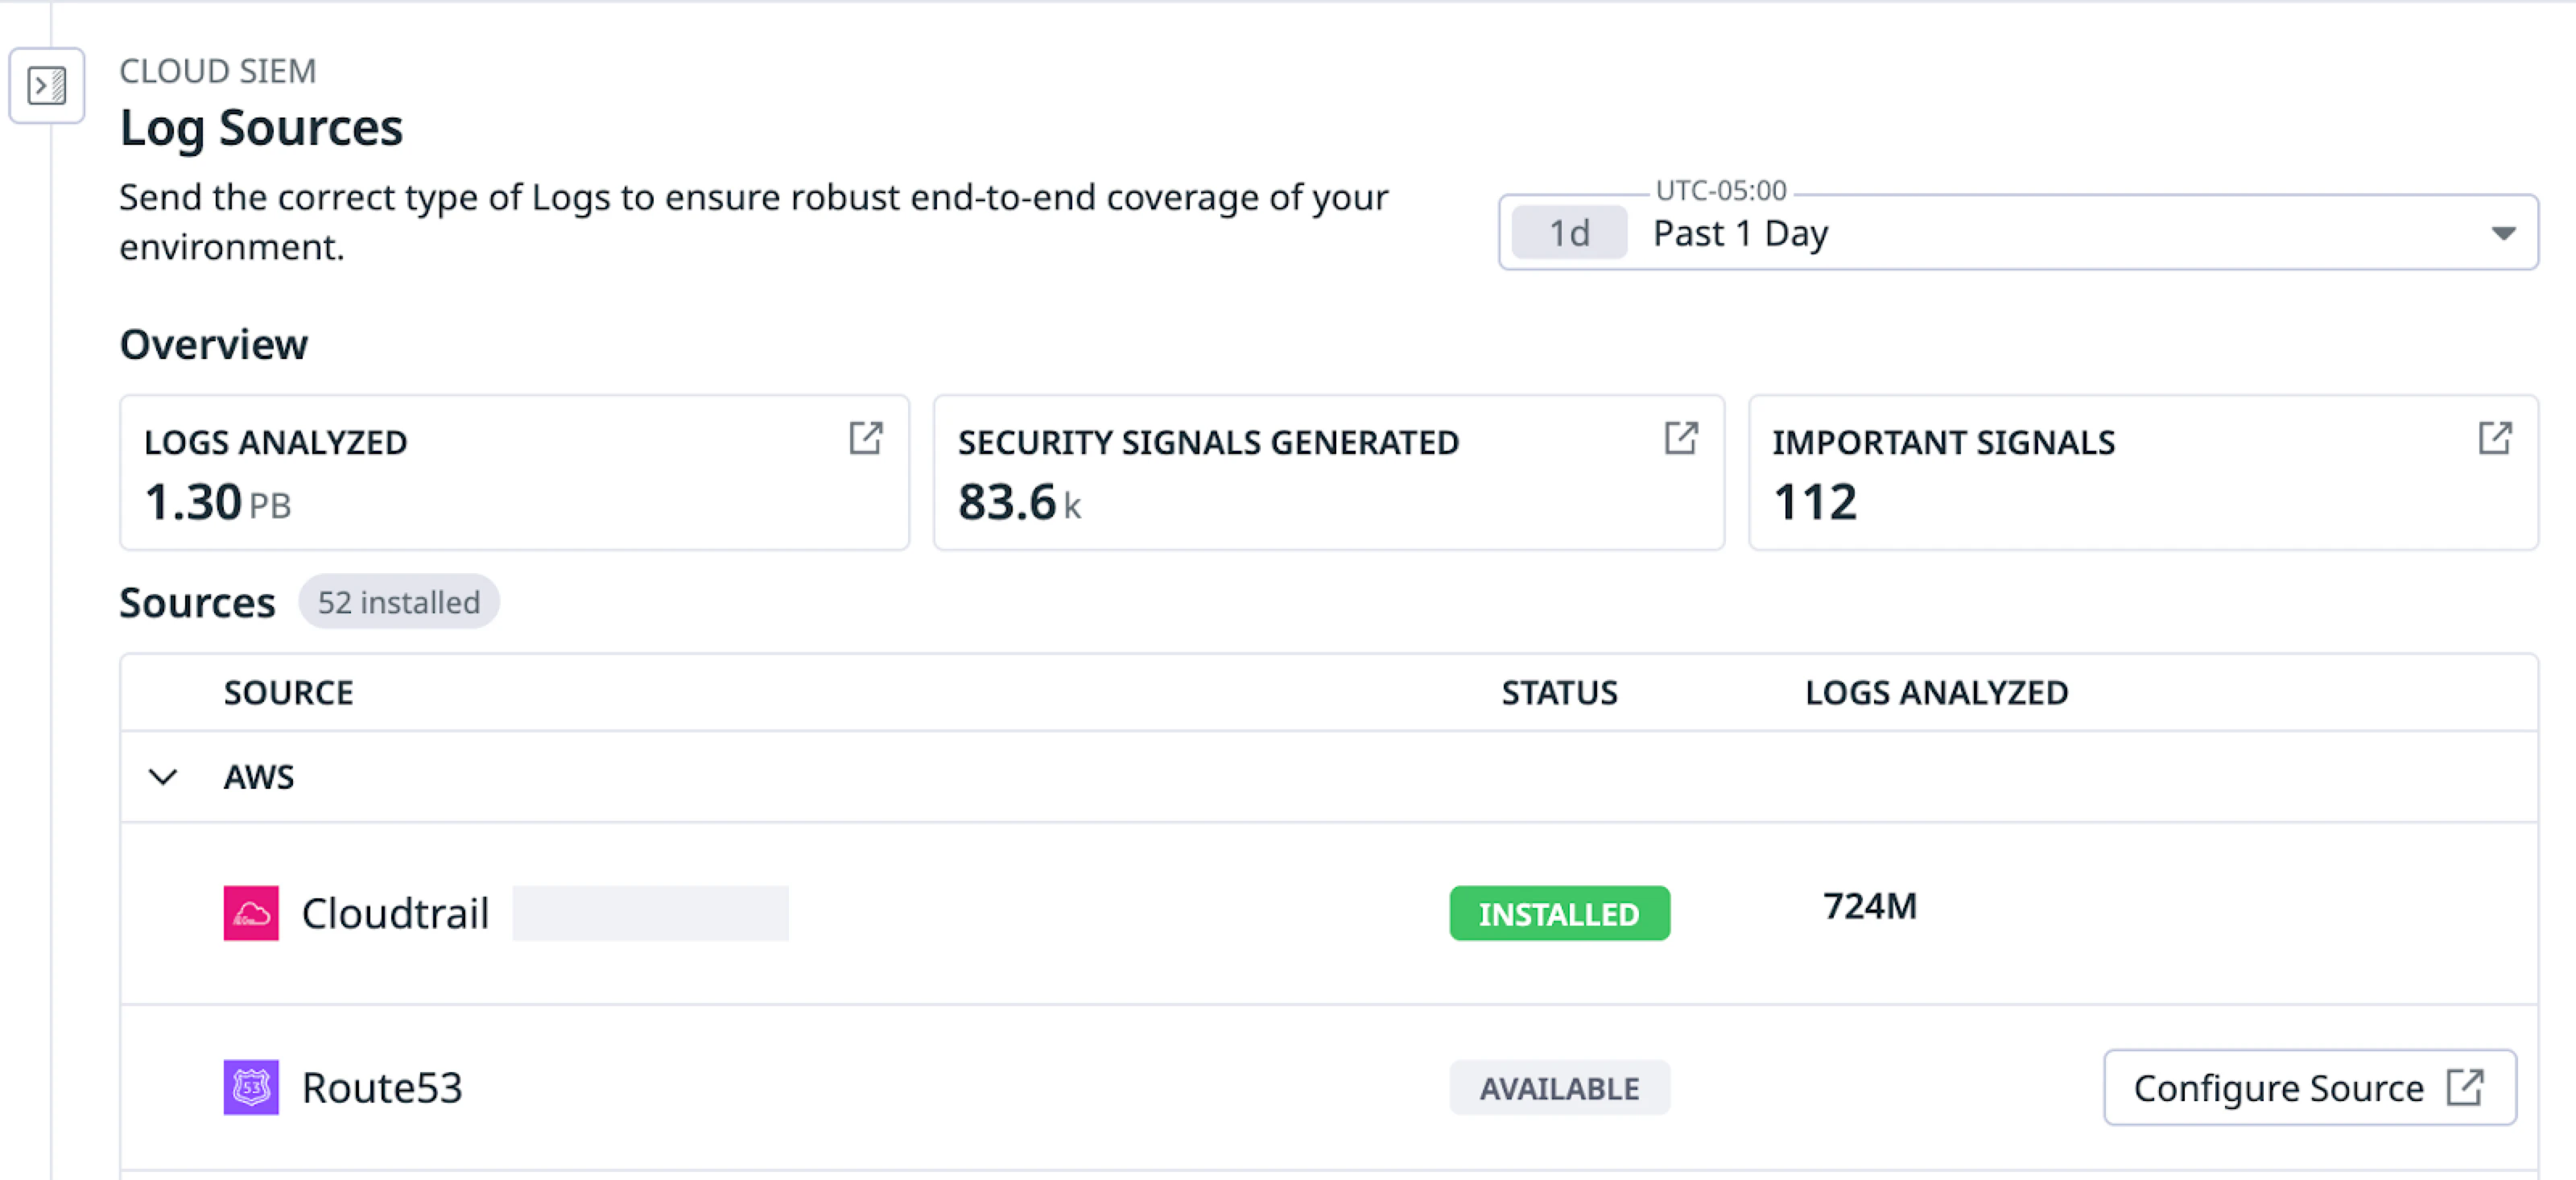Click the Cloudtrail pink service icon
The width and height of the screenshot is (2576, 1180).
251,913
